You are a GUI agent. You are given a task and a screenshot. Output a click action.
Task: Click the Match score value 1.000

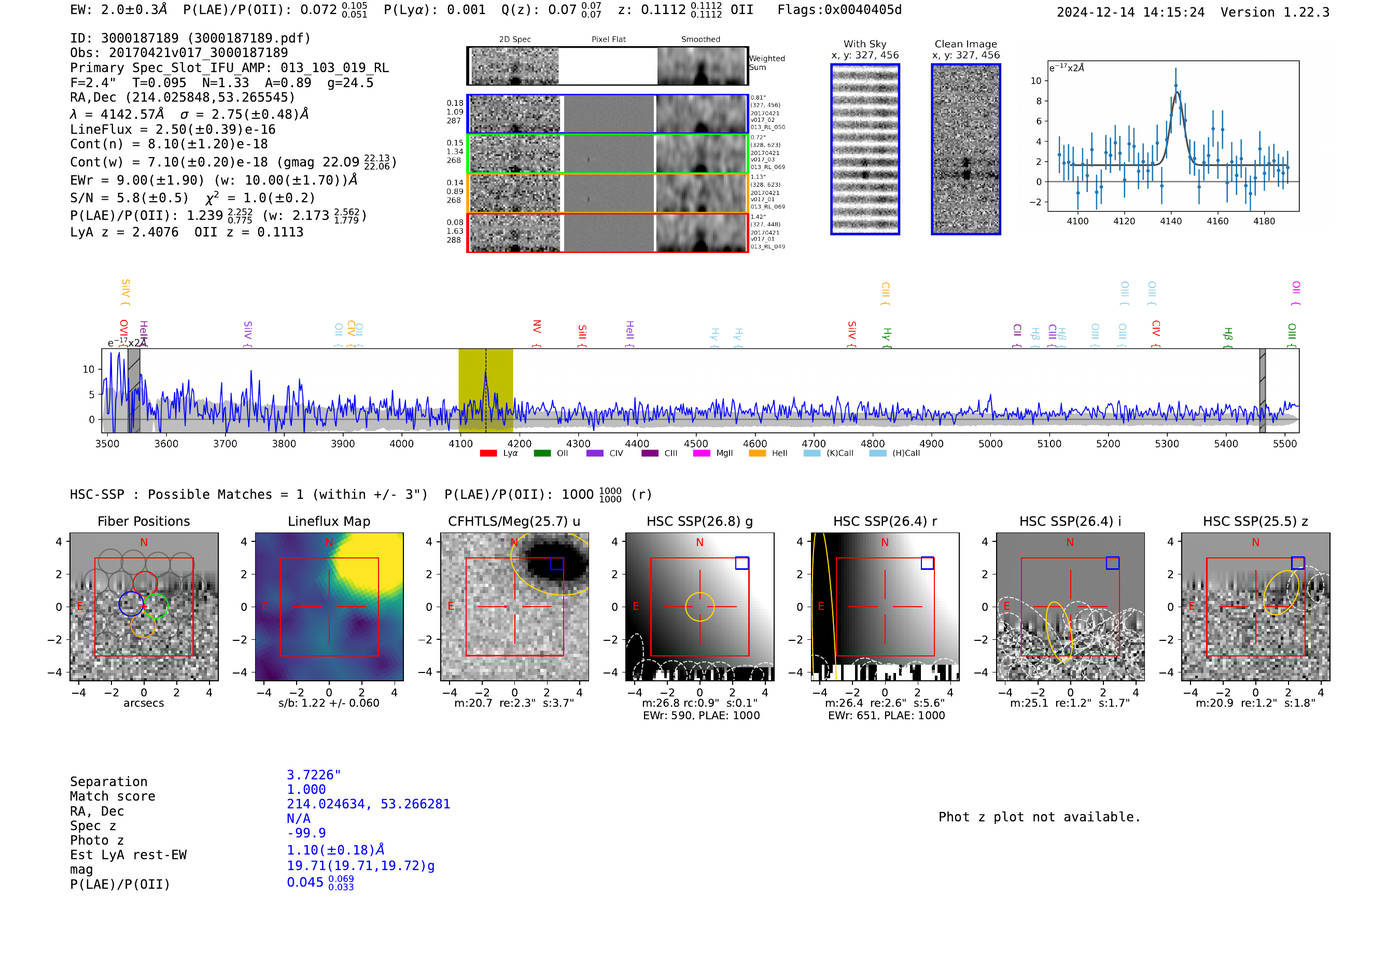[x=306, y=789]
